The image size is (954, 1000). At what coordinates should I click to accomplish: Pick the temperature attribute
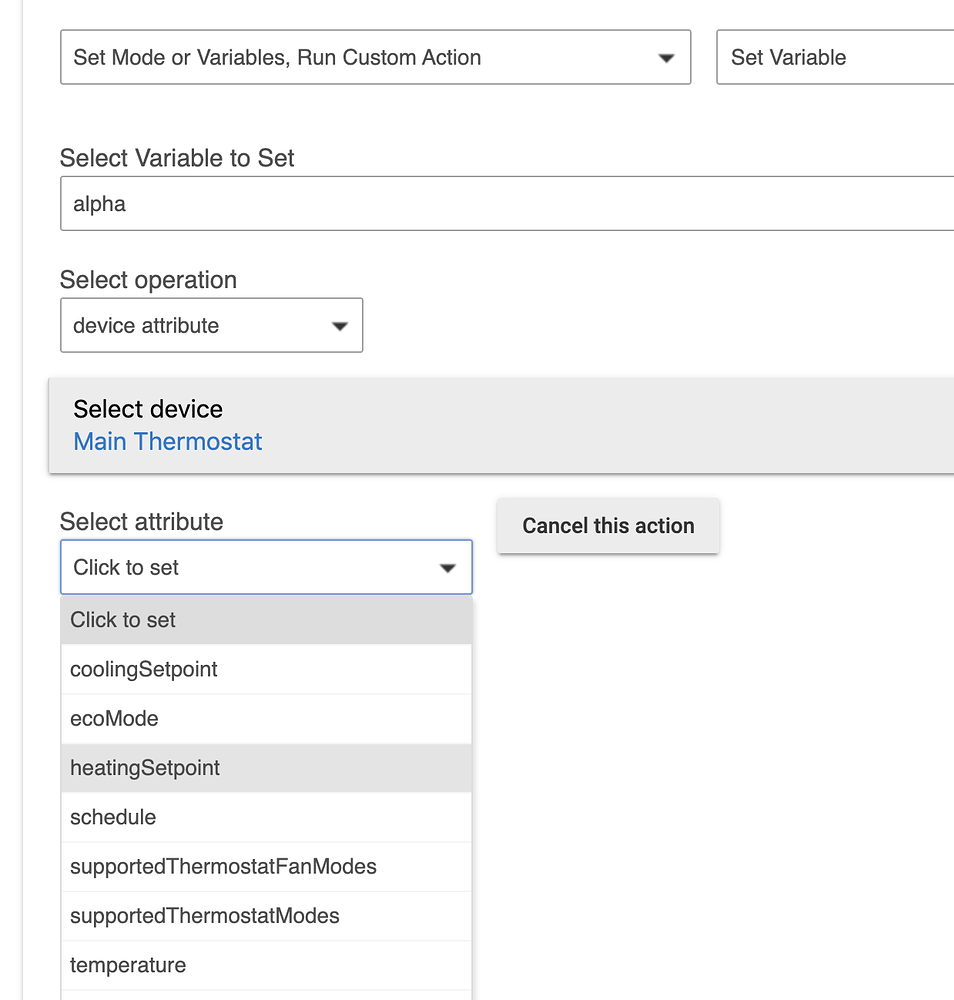[x=267, y=965]
